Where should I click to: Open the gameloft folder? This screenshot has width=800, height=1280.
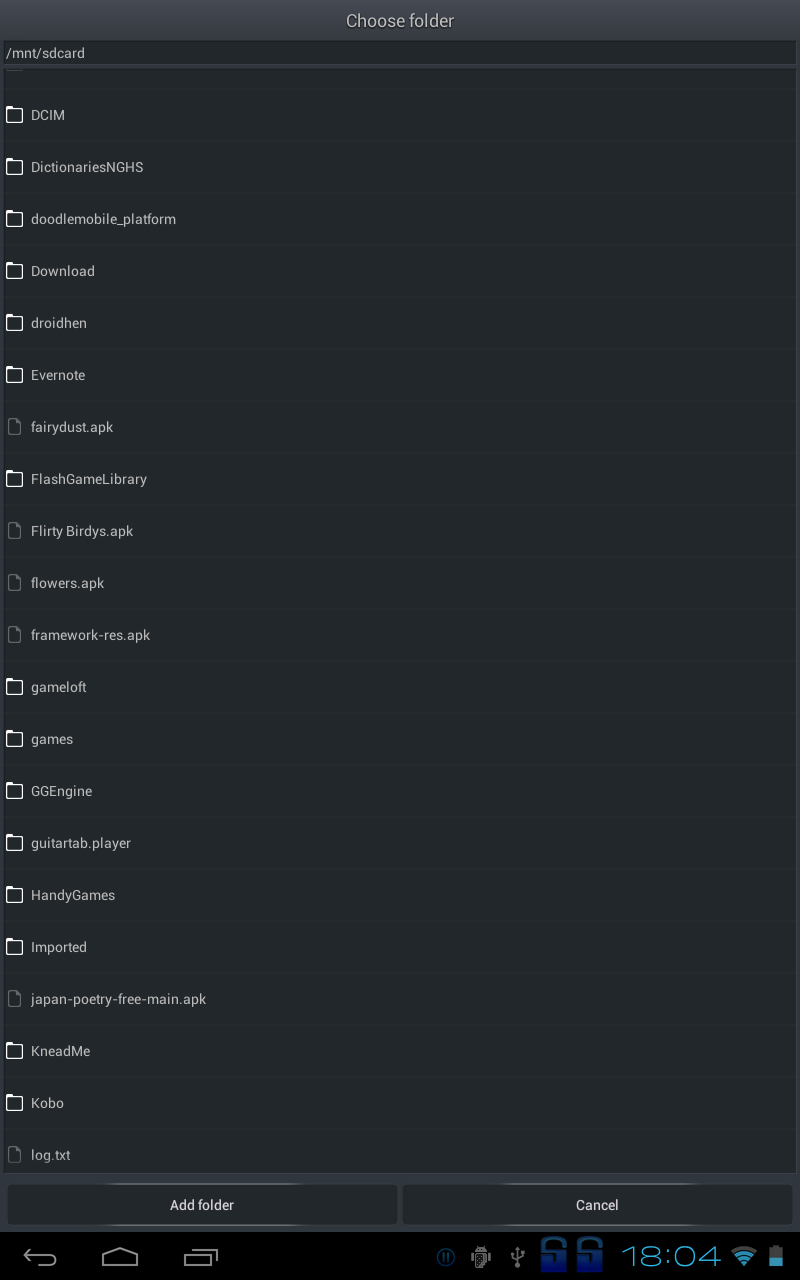point(59,687)
